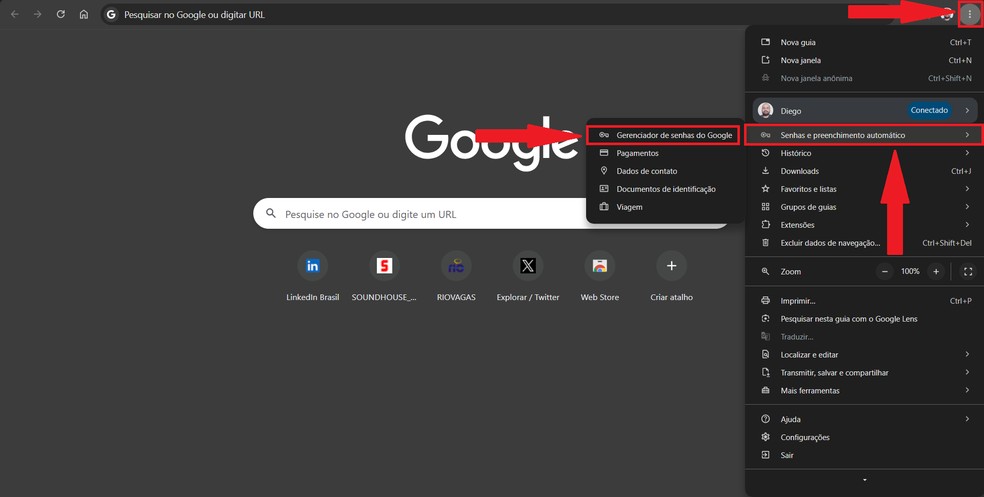Select Excluir dados de navegação
This screenshot has width=984, height=497.
865,243
